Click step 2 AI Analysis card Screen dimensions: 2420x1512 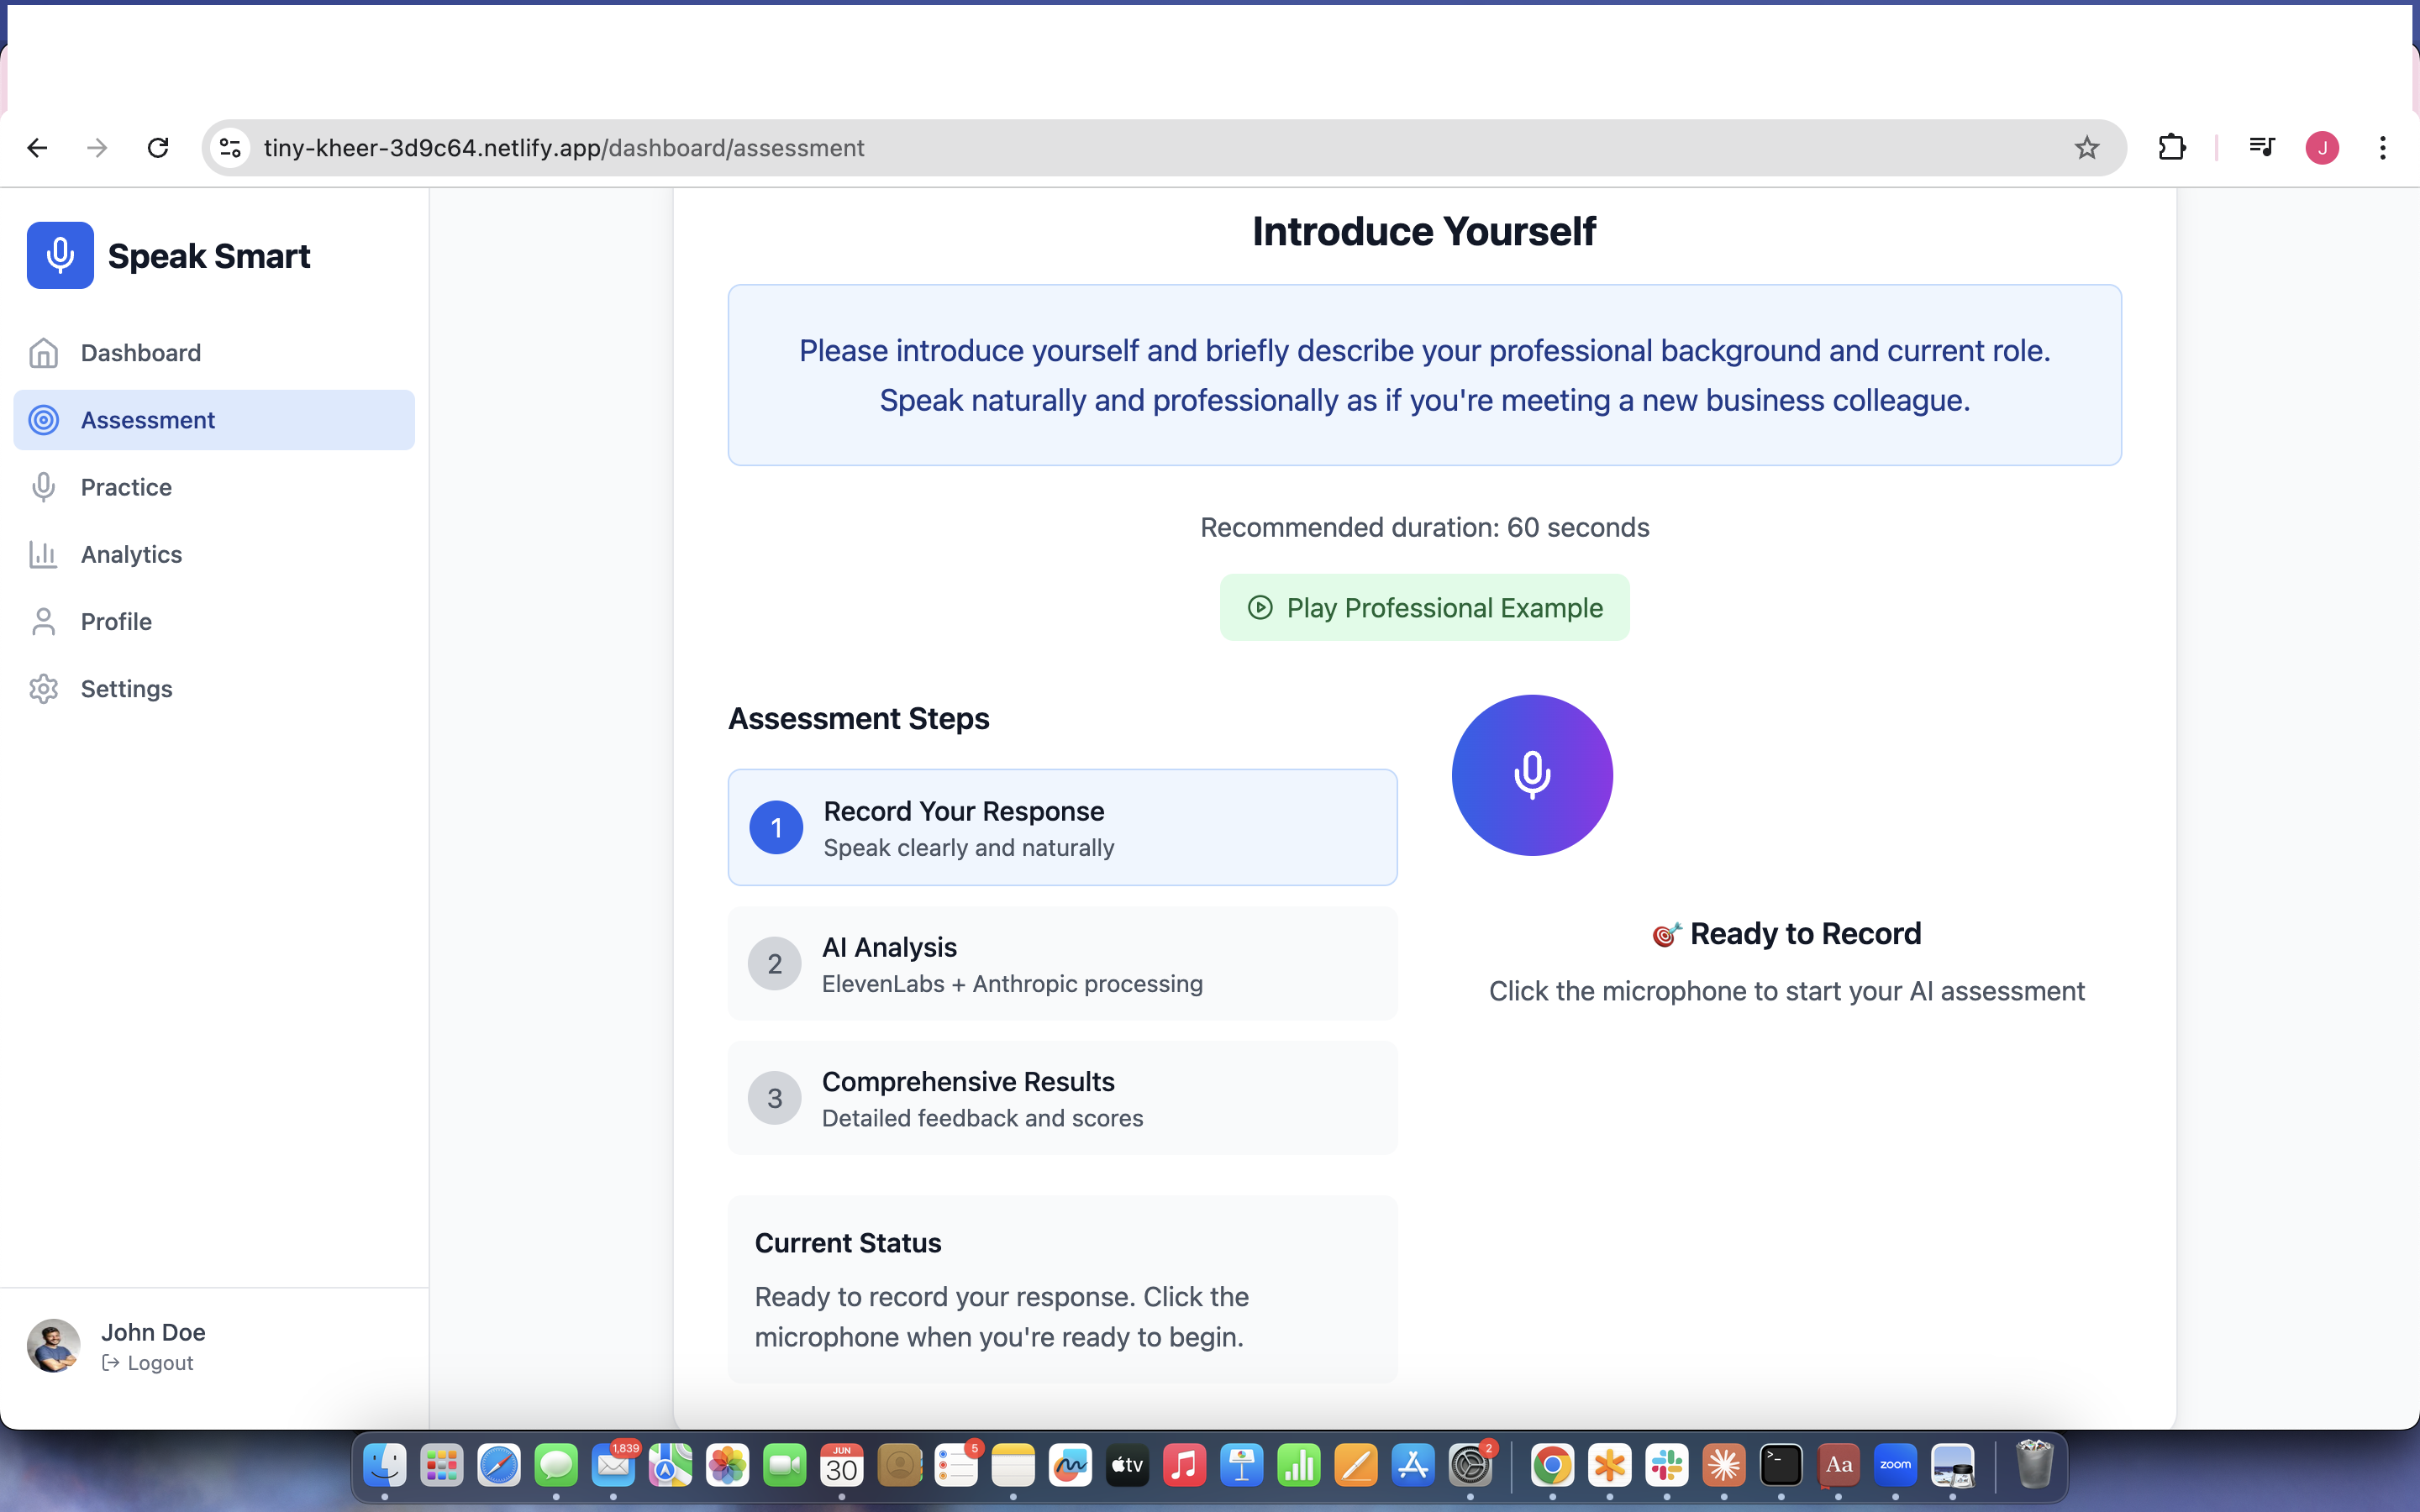[1062, 963]
